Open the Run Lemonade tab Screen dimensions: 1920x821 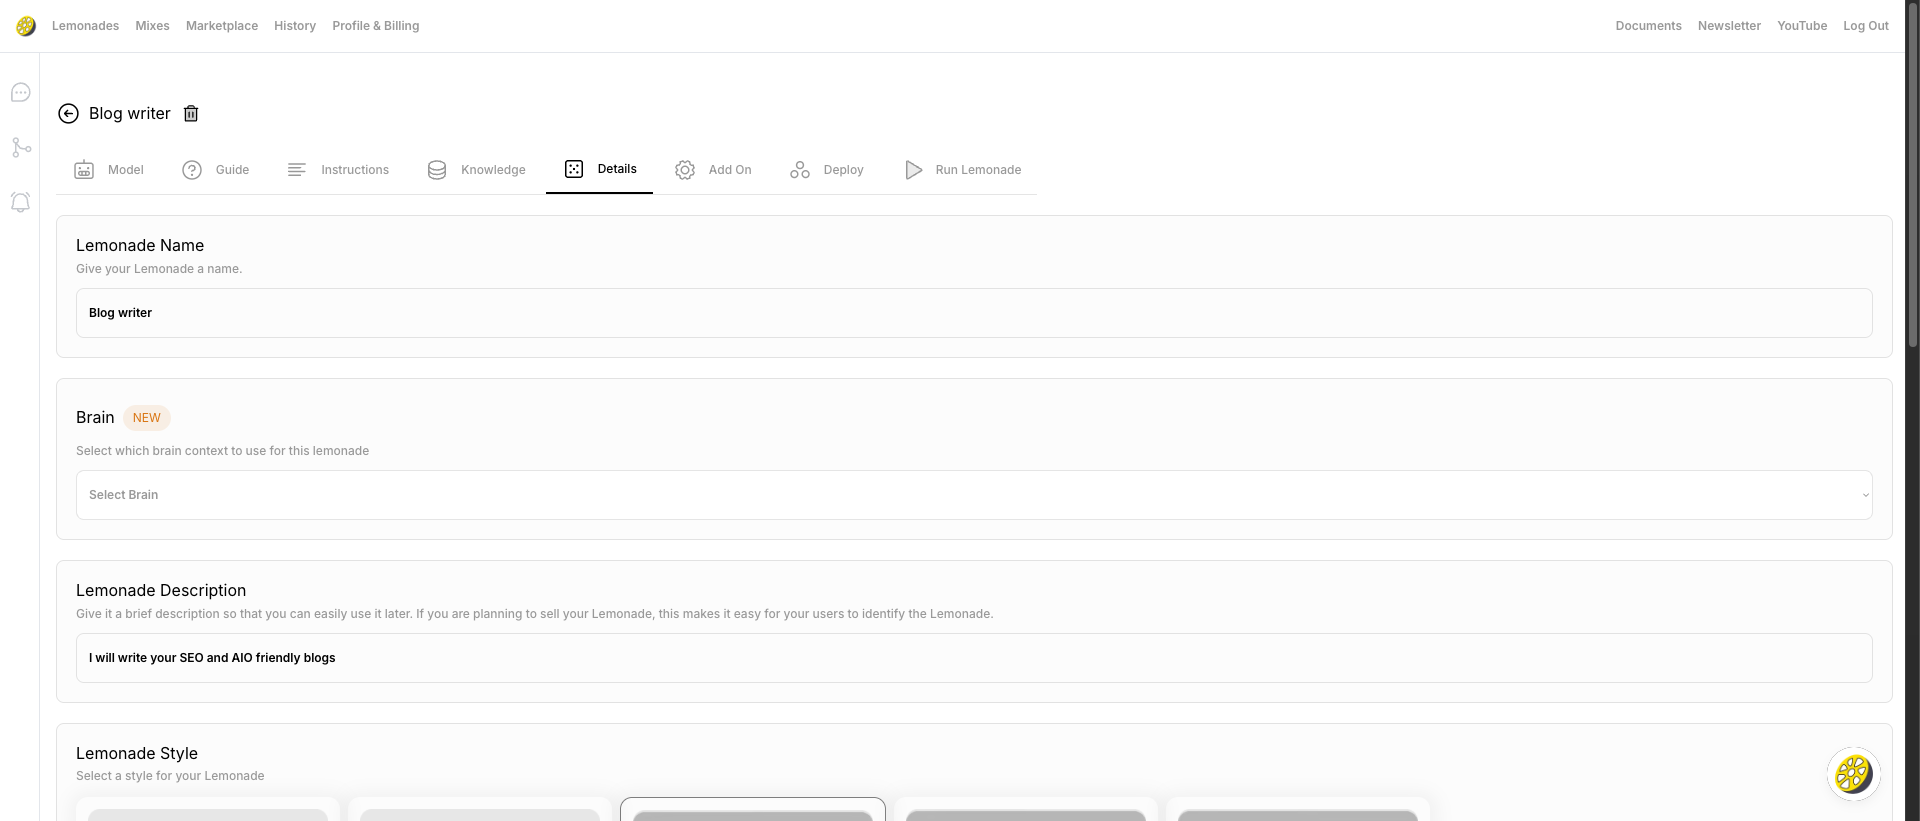click(963, 170)
